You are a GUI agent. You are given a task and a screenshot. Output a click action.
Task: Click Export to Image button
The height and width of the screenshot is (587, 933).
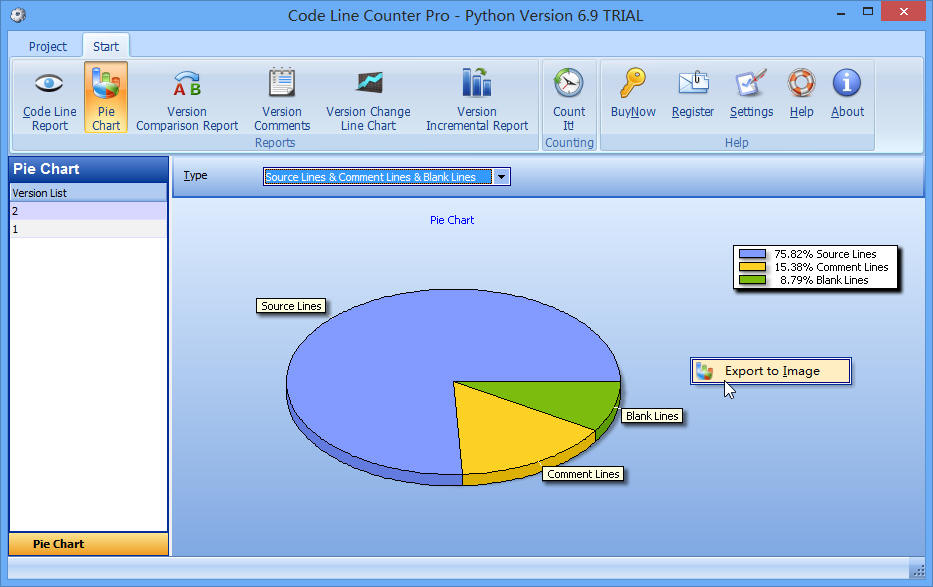pos(771,371)
